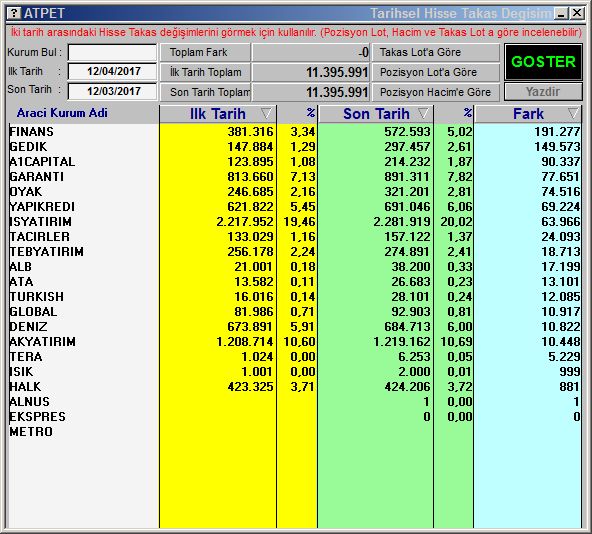Image resolution: width=592 pixels, height=534 pixels.
Task: Edit the Ilk Tarih date field
Action: click(112, 71)
